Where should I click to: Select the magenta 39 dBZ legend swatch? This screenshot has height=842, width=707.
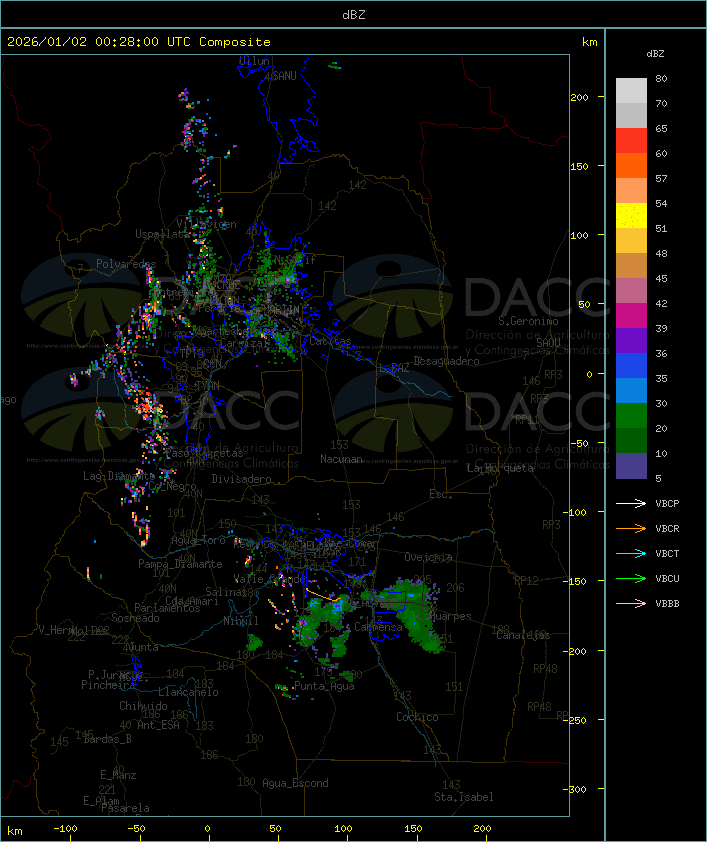[x=631, y=316]
